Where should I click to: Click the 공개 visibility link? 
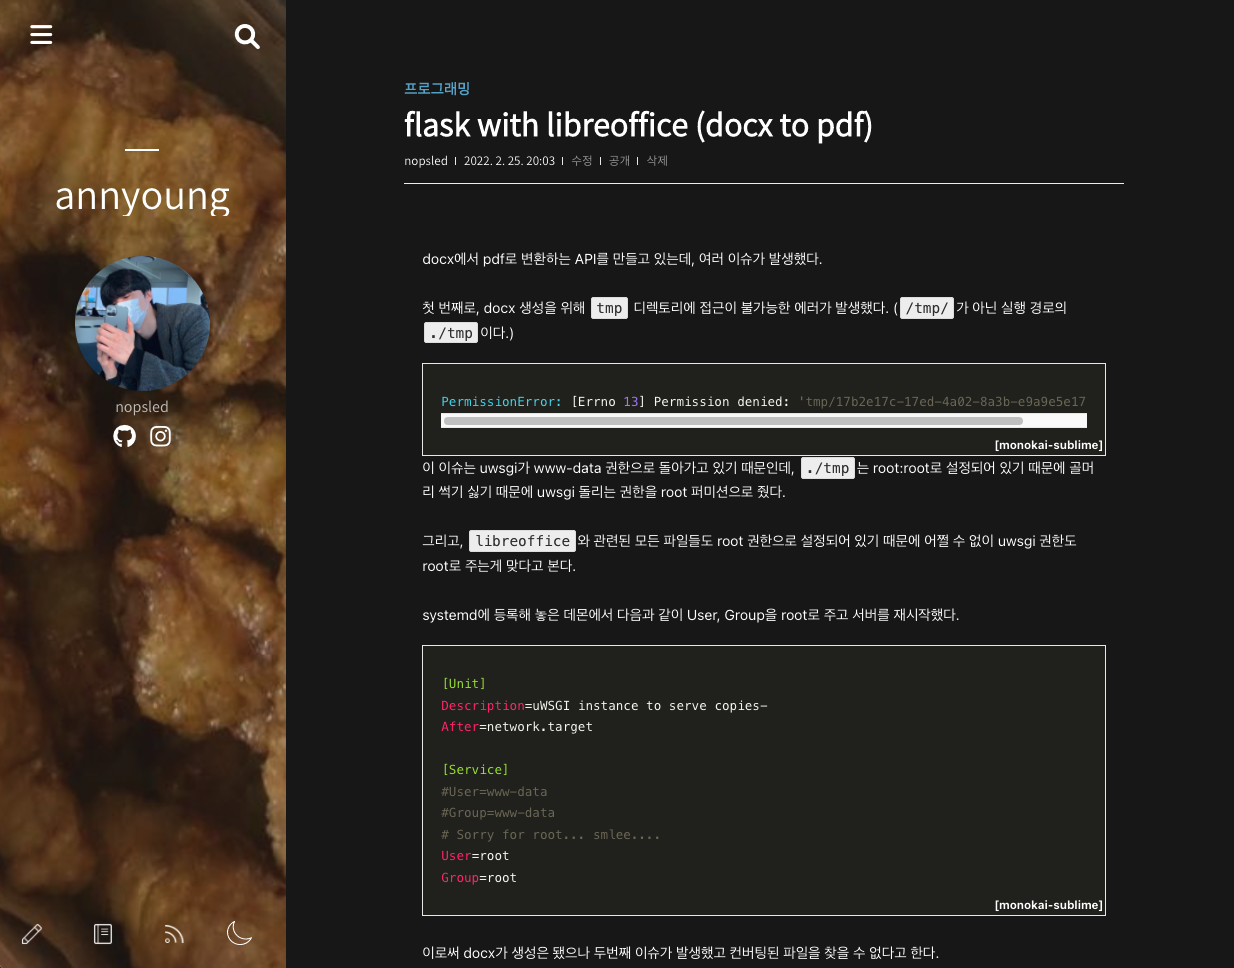[x=620, y=161]
